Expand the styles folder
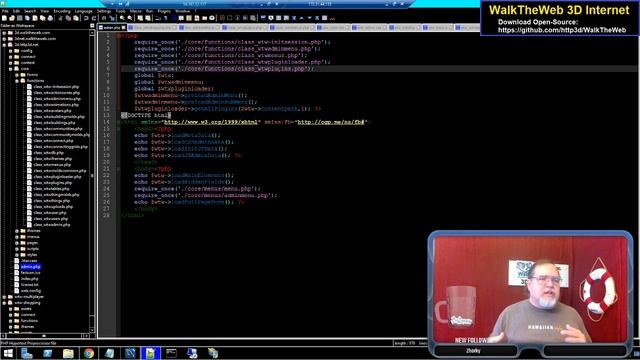Screen dimensions: 640x360 [x=17, y=255]
